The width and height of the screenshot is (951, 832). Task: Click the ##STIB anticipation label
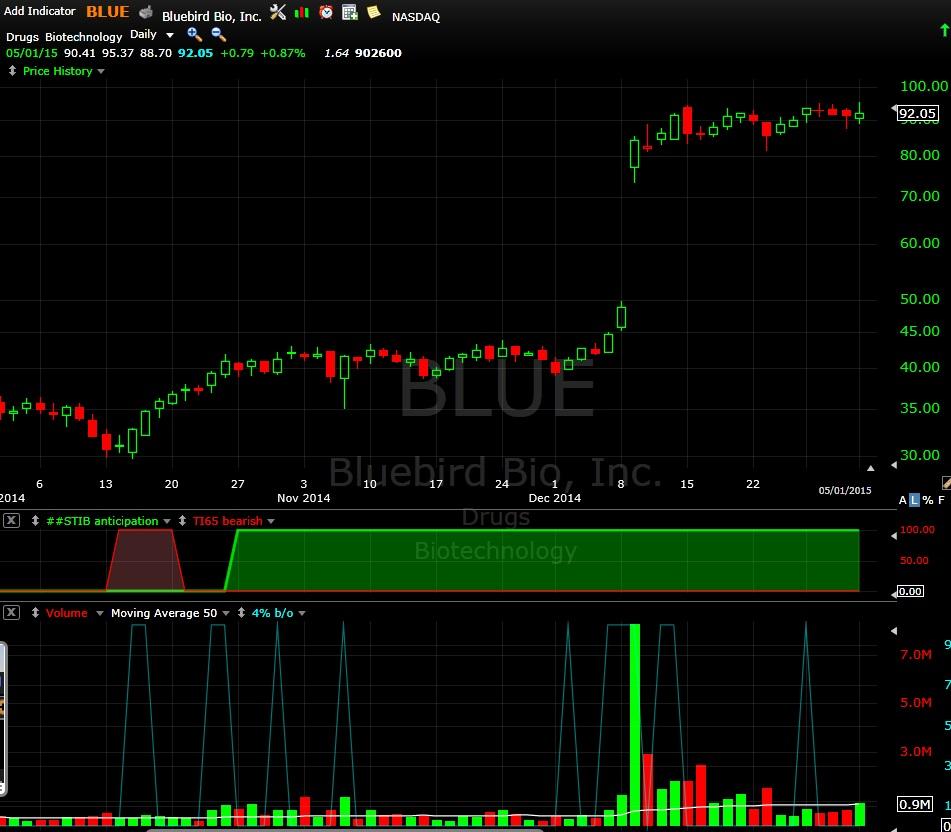(x=102, y=521)
